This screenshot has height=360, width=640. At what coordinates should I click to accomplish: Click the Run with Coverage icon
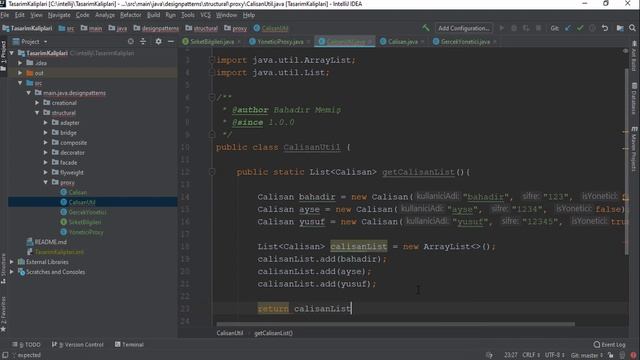(x=526, y=28)
